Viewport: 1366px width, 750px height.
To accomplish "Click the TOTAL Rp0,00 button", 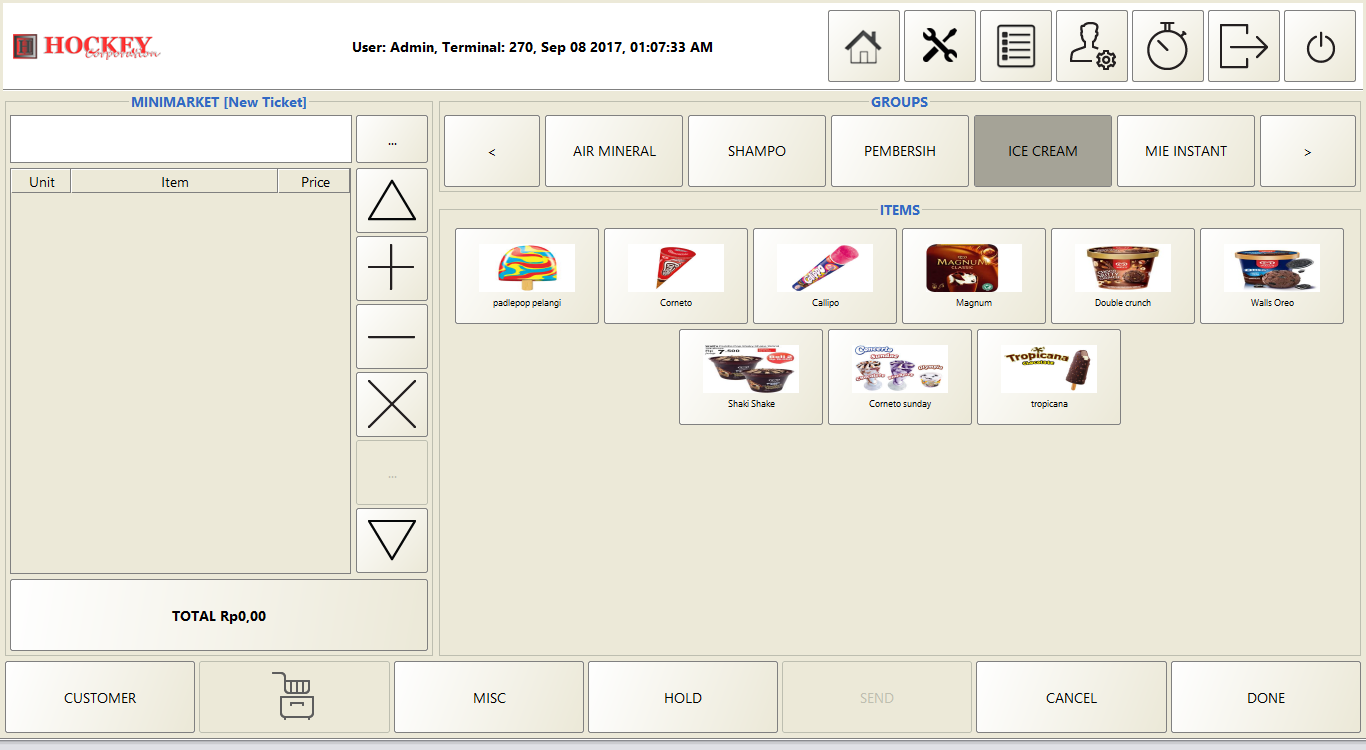I will click(219, 615).
